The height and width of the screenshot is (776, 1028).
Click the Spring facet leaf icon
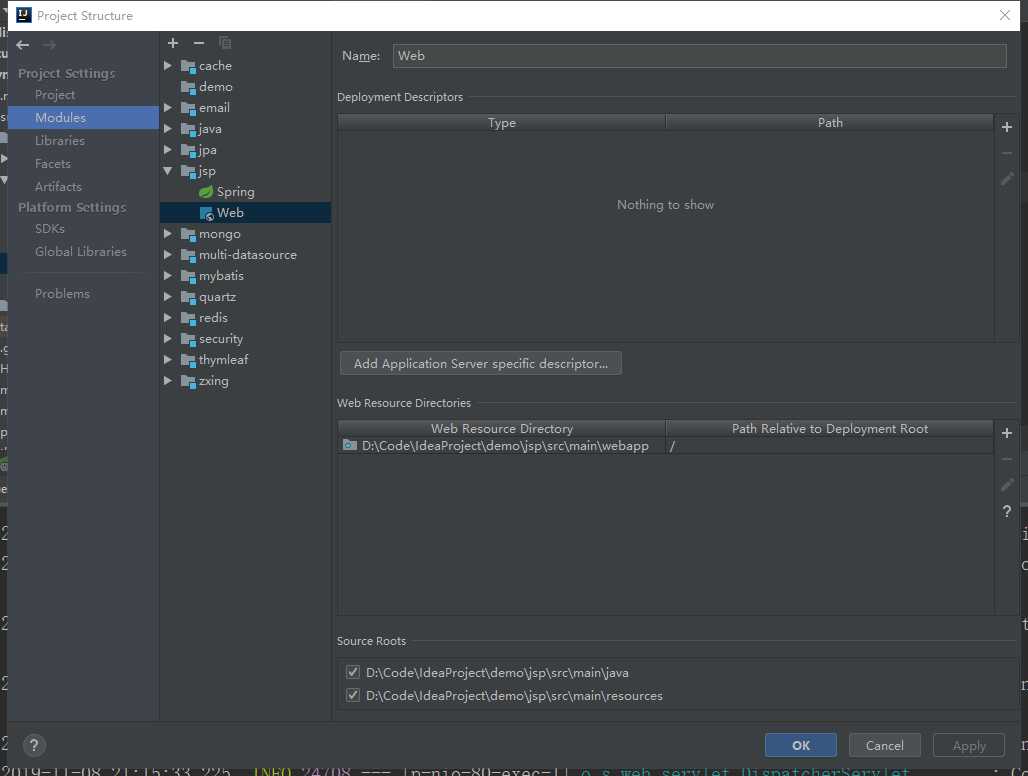206,192
